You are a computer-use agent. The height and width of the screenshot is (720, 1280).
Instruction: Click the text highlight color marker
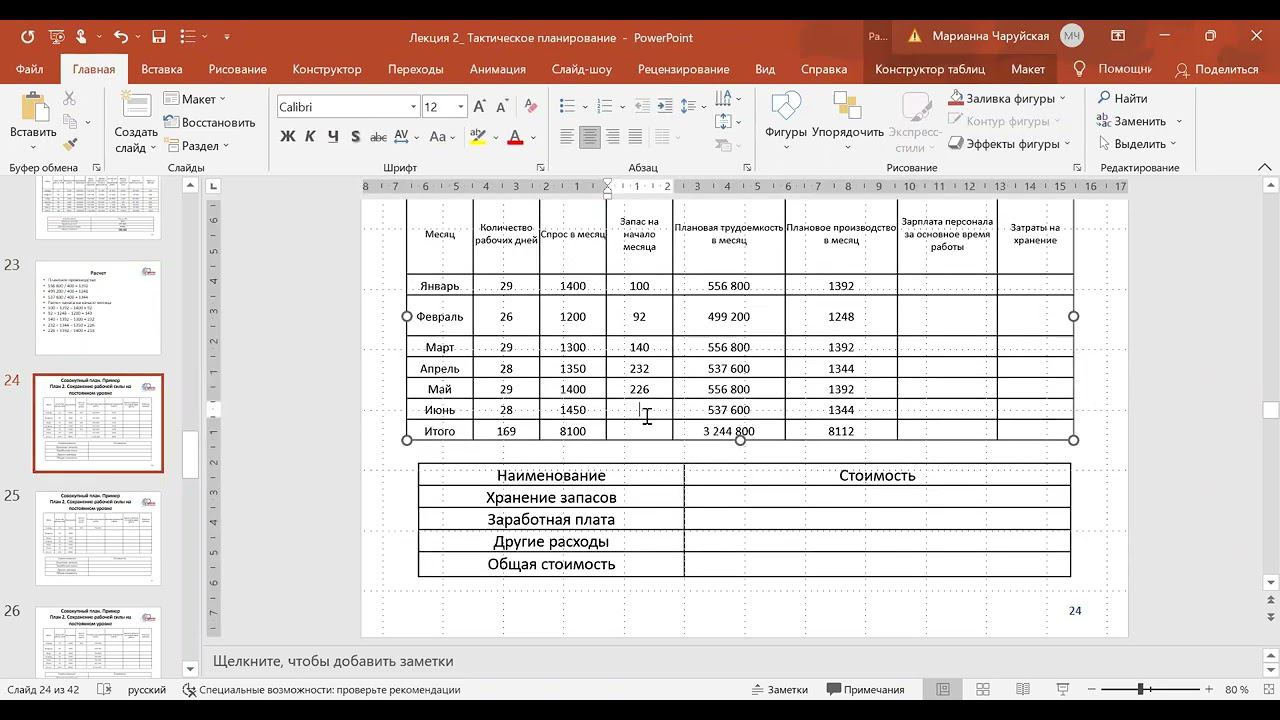pyautogui.click(x=478, y=137)
